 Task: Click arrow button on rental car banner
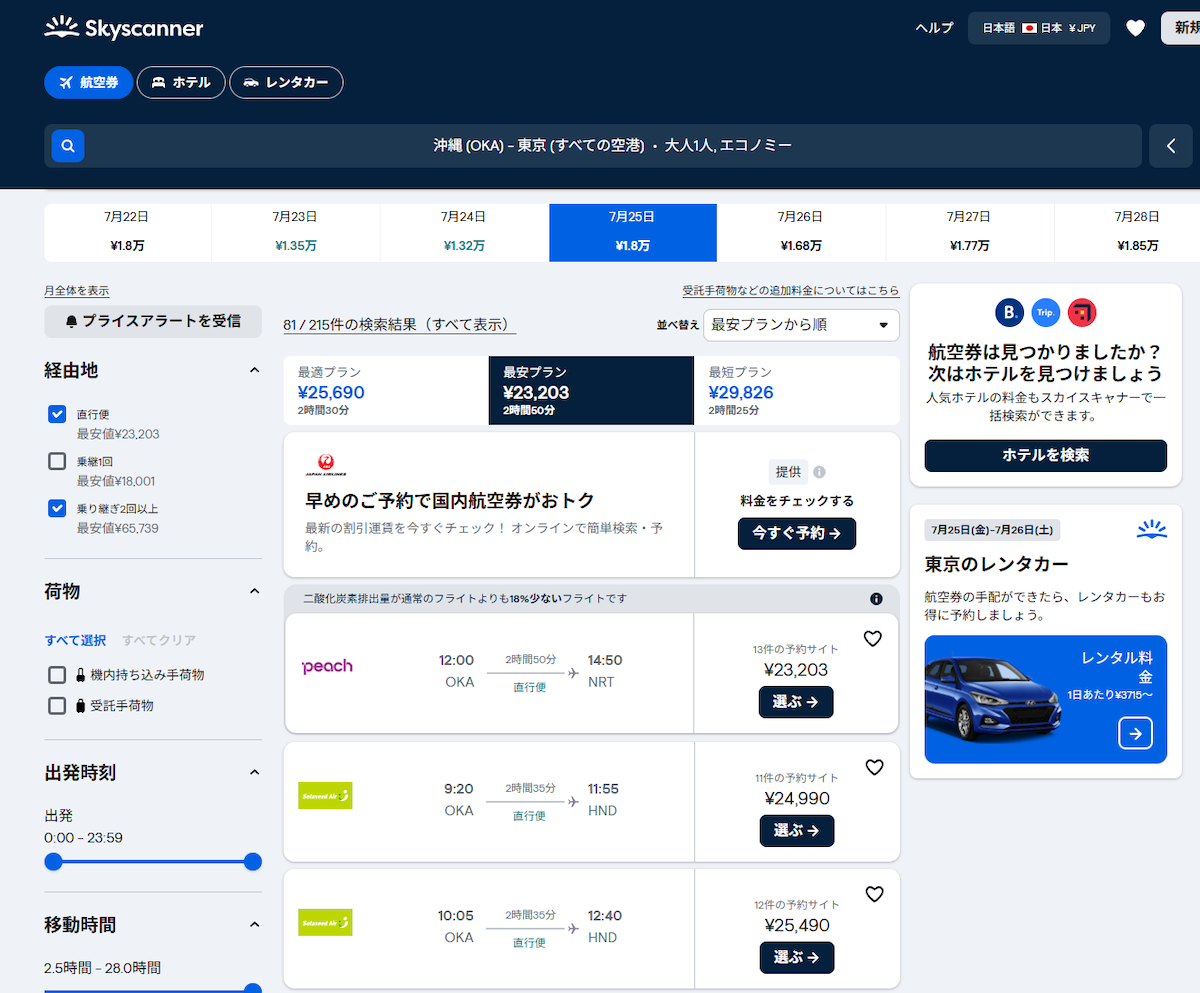(x=1135, y=733)
